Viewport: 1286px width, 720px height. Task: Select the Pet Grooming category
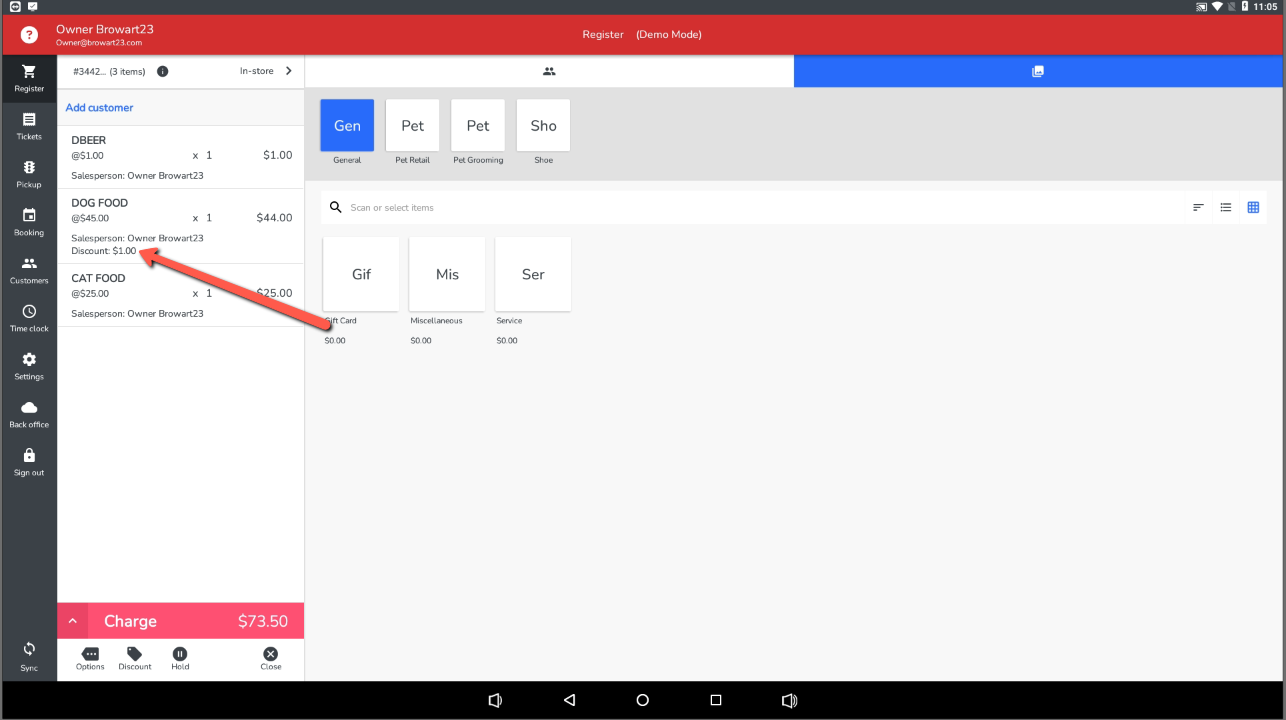click(x=478, y=126)
